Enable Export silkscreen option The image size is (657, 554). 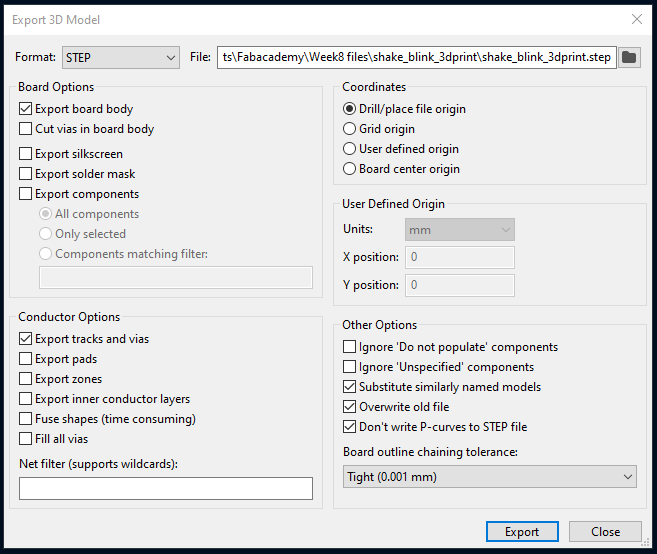[26, 154]
